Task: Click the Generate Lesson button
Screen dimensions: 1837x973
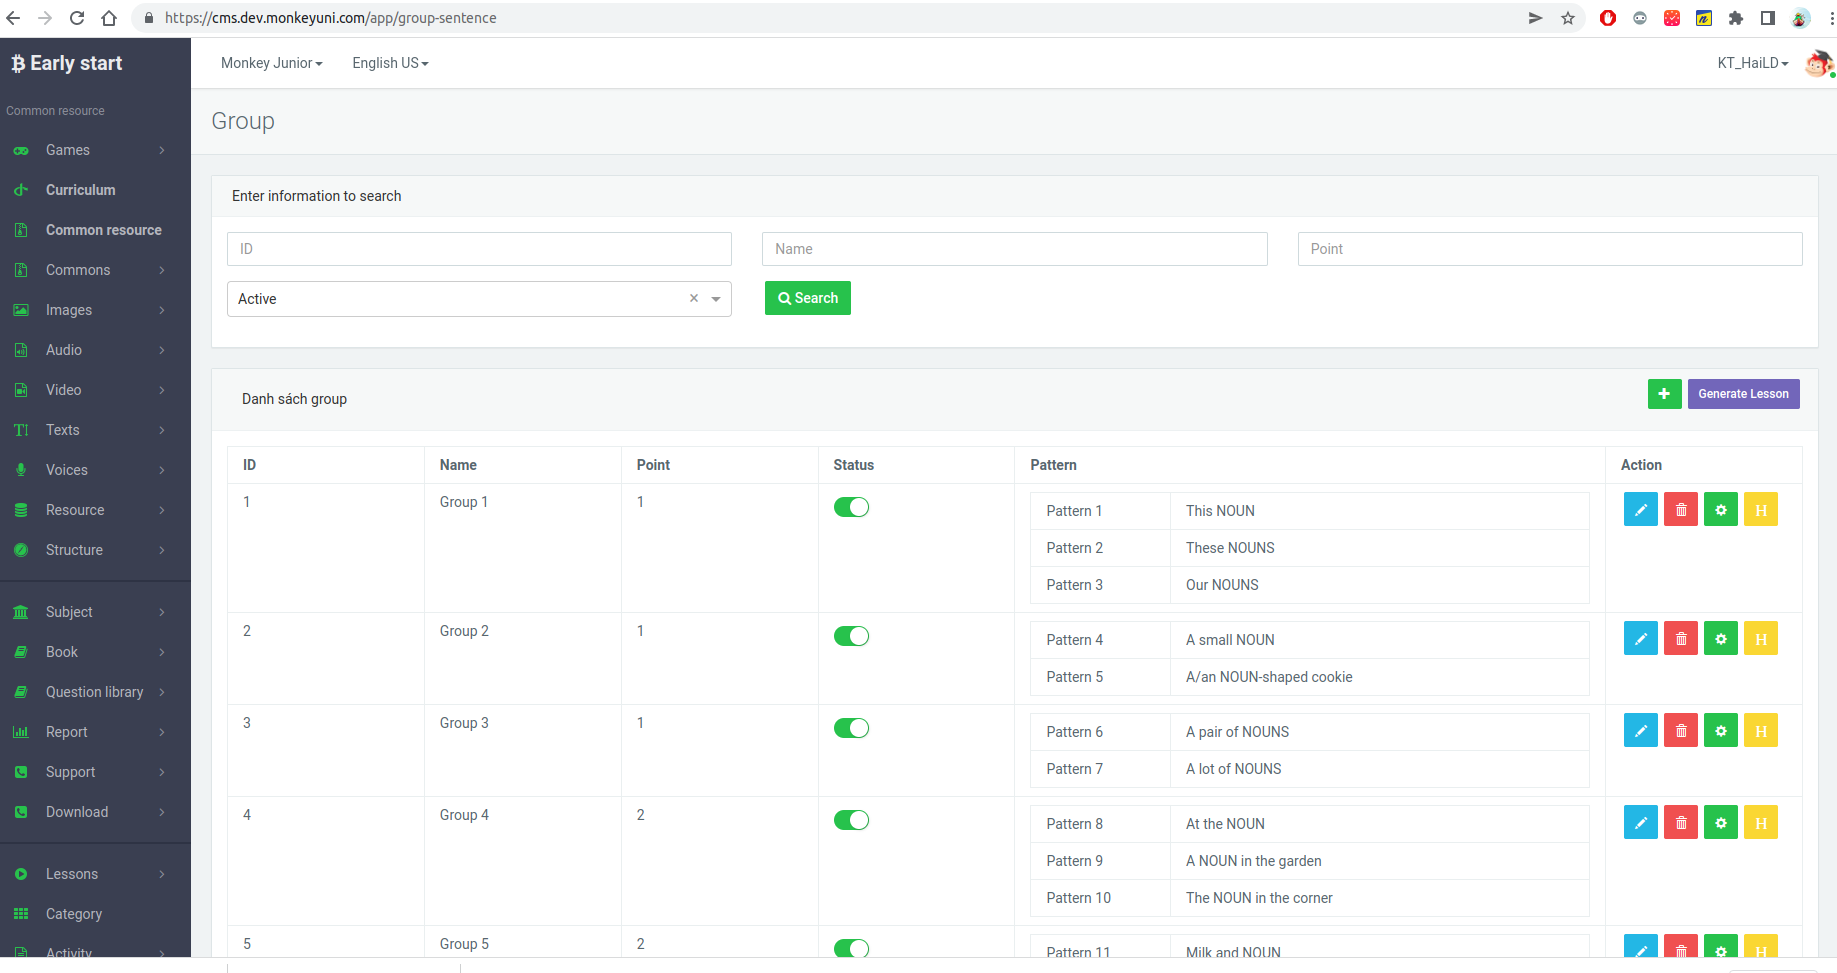Action: click(x=1743, y=394)
